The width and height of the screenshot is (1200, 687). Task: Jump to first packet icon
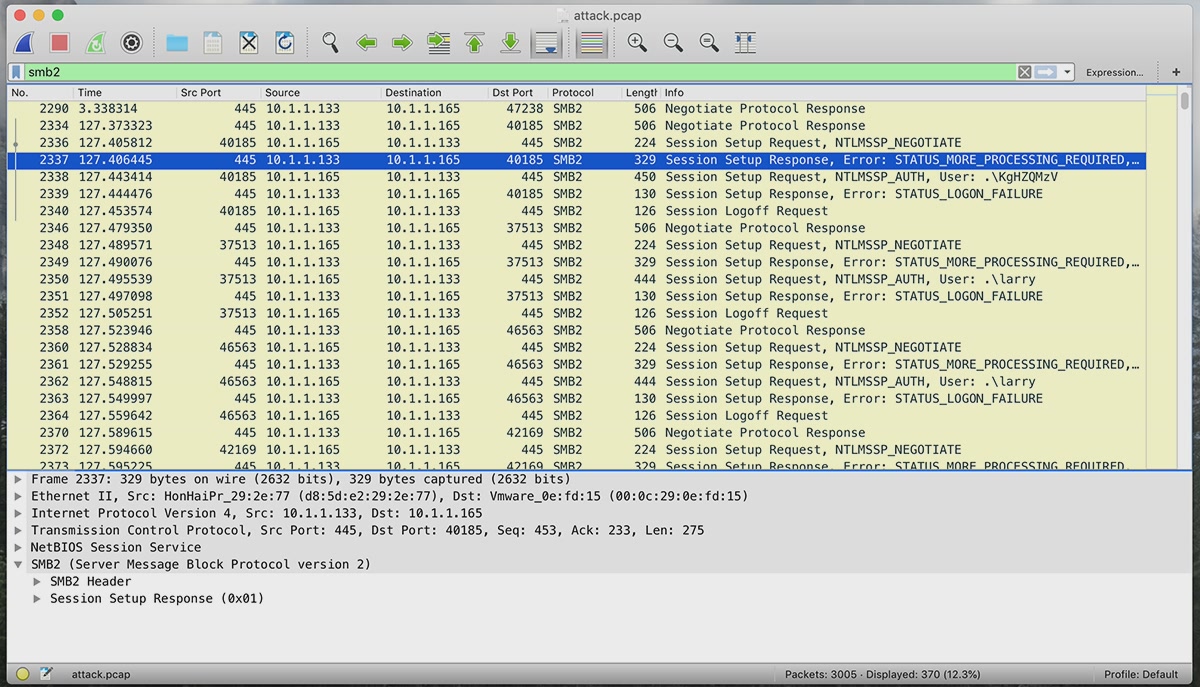click(x=474, y=43)
